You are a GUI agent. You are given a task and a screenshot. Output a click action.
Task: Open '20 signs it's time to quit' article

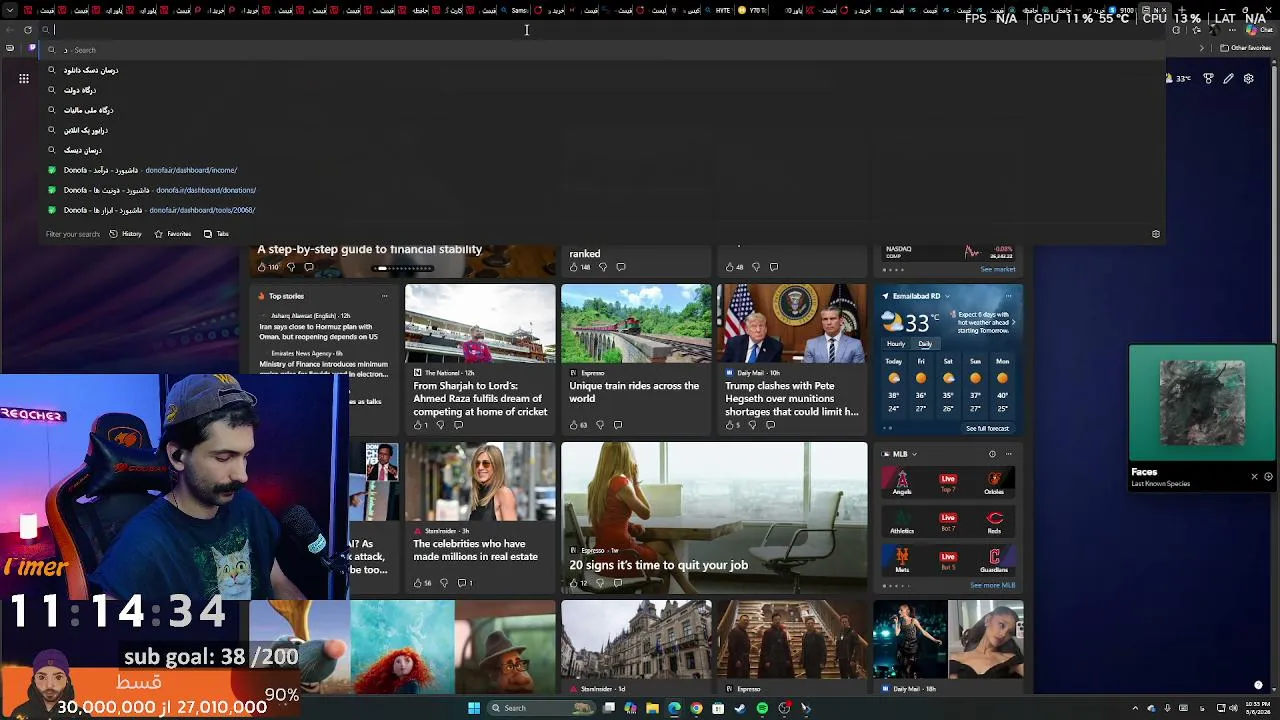658,565
